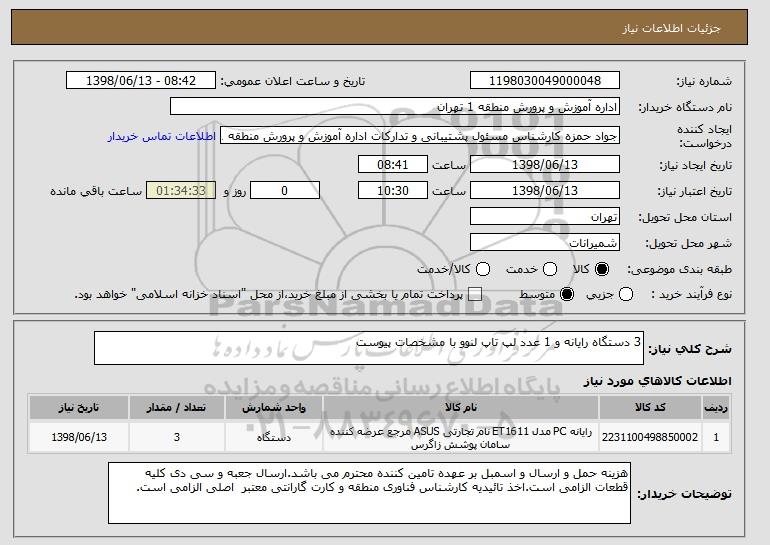Screen dimensions: 770x545
Task: Click the جزئیات اطلاعات نیاز header title
Action: (x=671, y=28)
